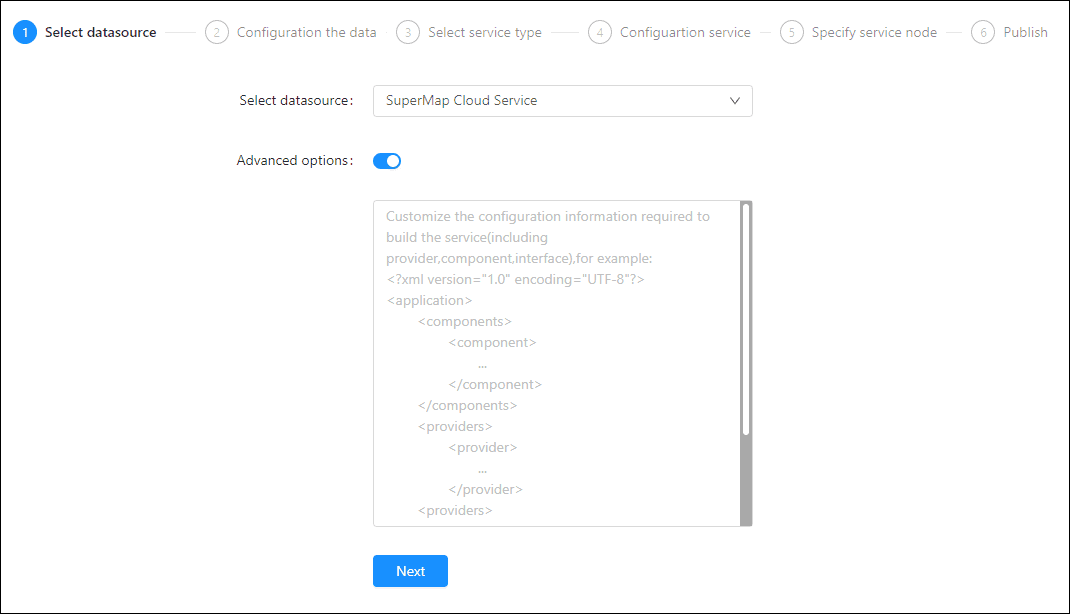Disable the Advanced options switch
1070x614 pixels.
pyautogui.click(x=387, y=161)
